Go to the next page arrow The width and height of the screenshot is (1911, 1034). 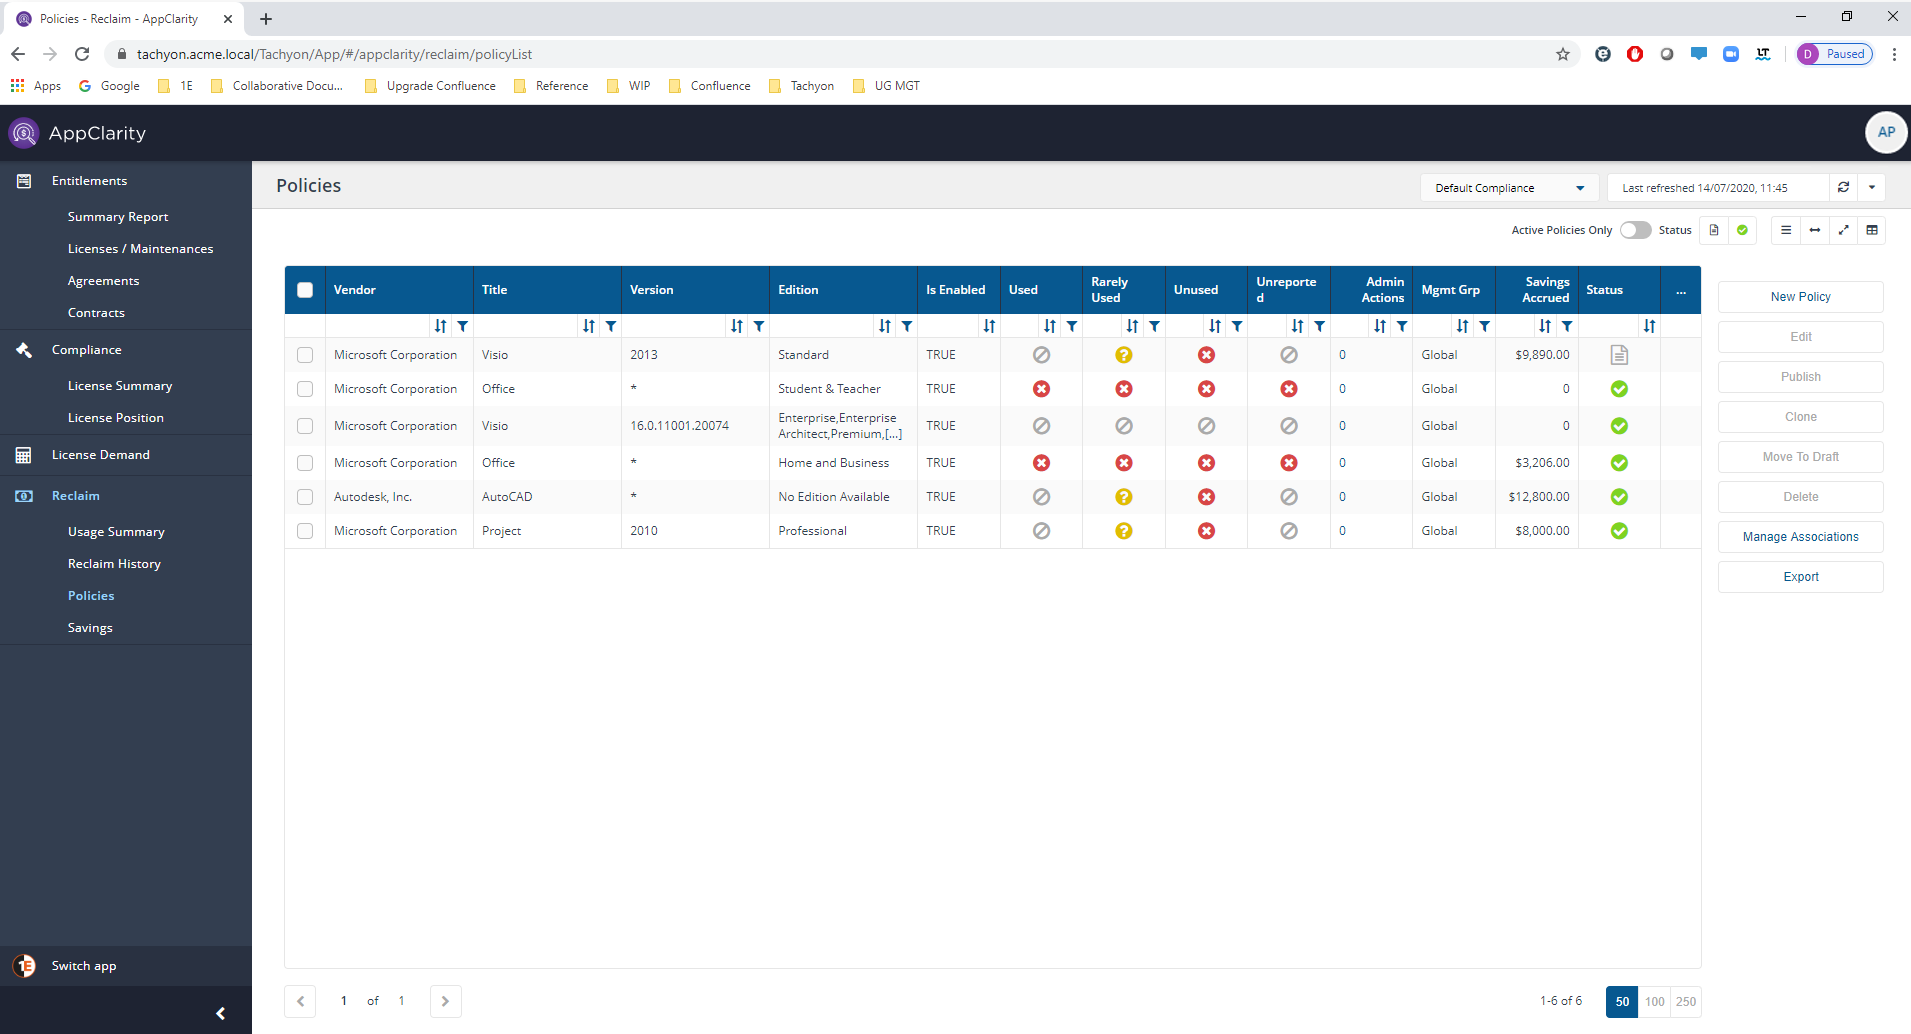click(445, 1001)
